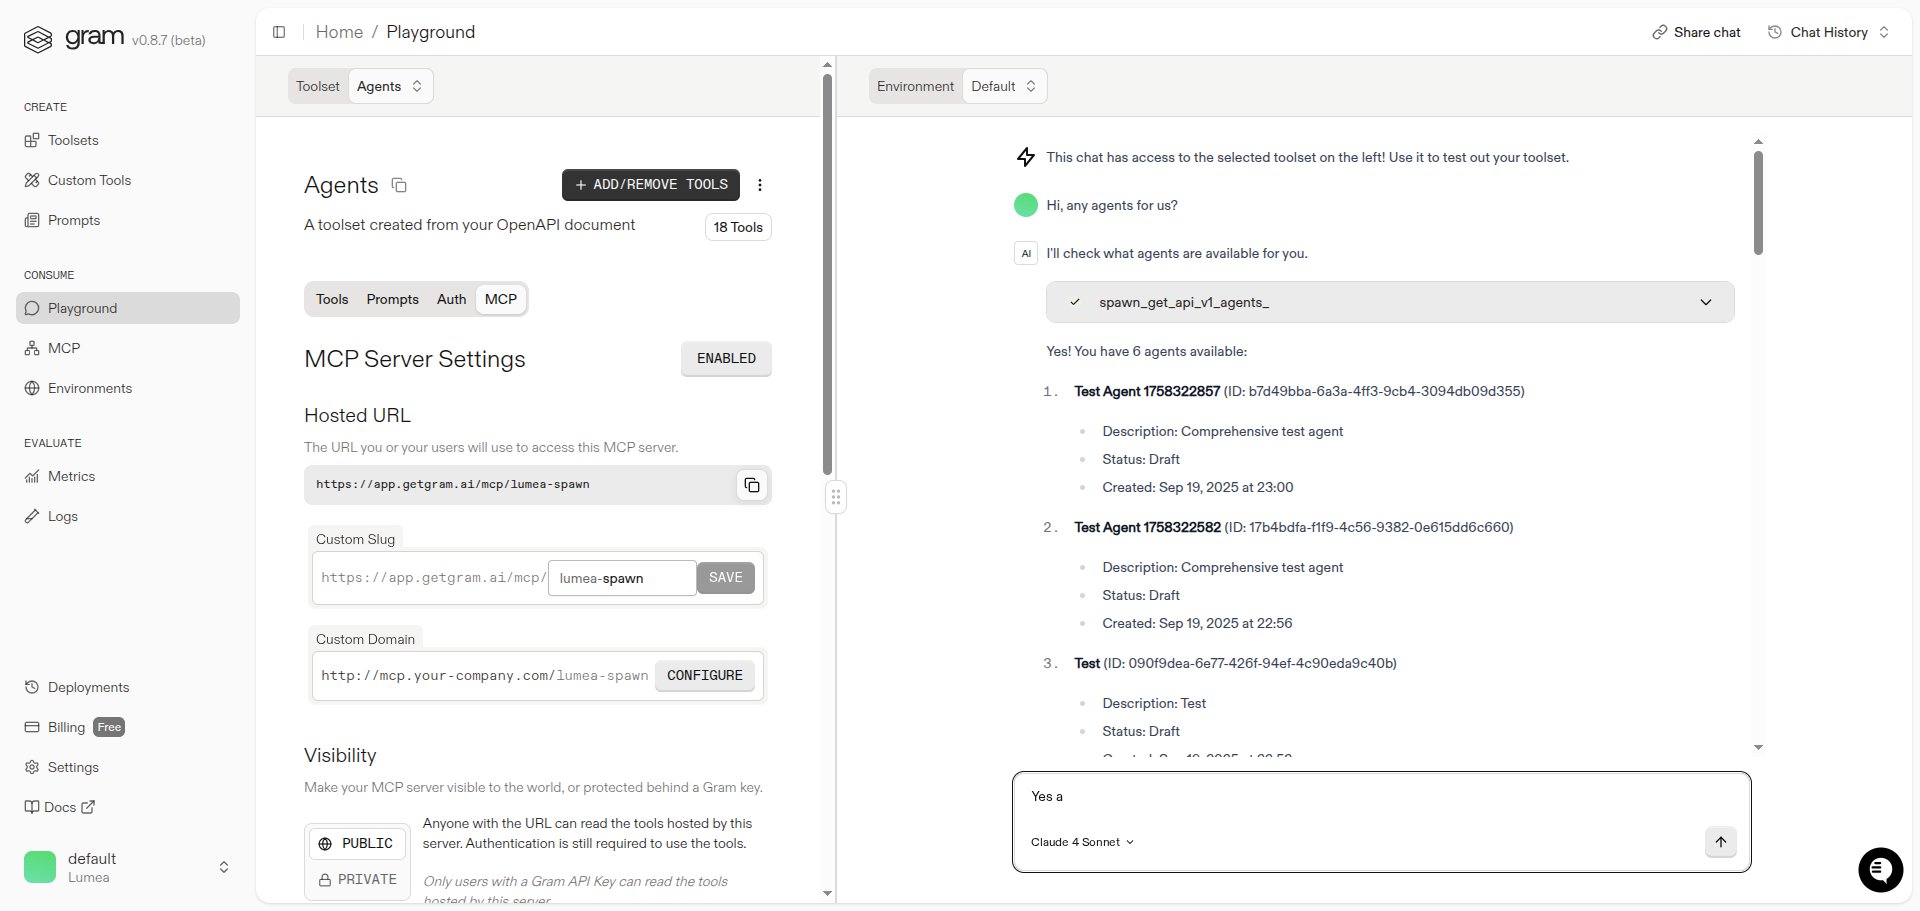Click the 'Hi, any agents for us?' message
Screen dimensions: 1920x911
[1112, 205]
